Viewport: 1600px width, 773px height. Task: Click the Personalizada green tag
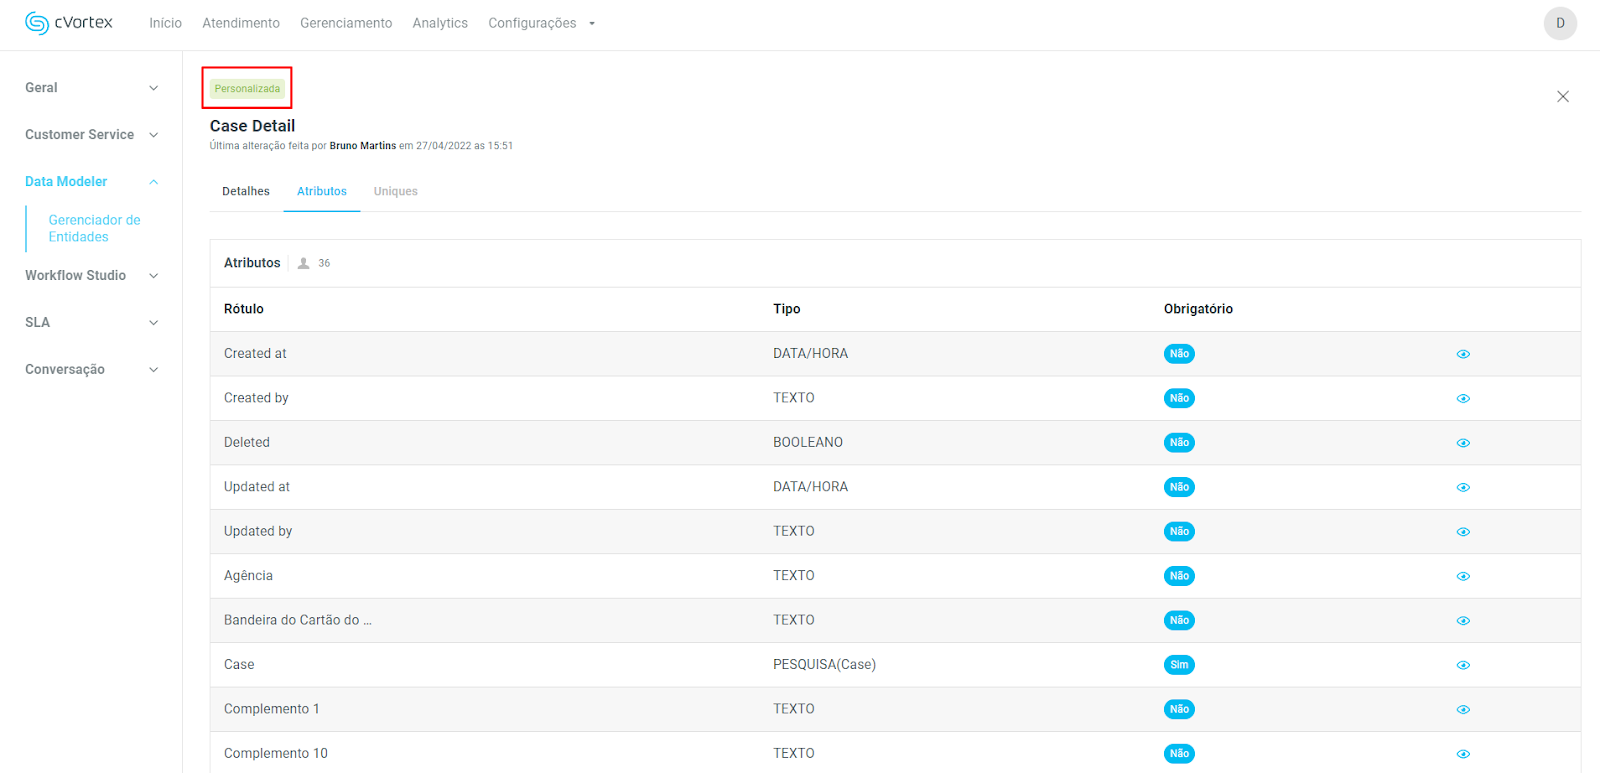(x=247, y=89)
